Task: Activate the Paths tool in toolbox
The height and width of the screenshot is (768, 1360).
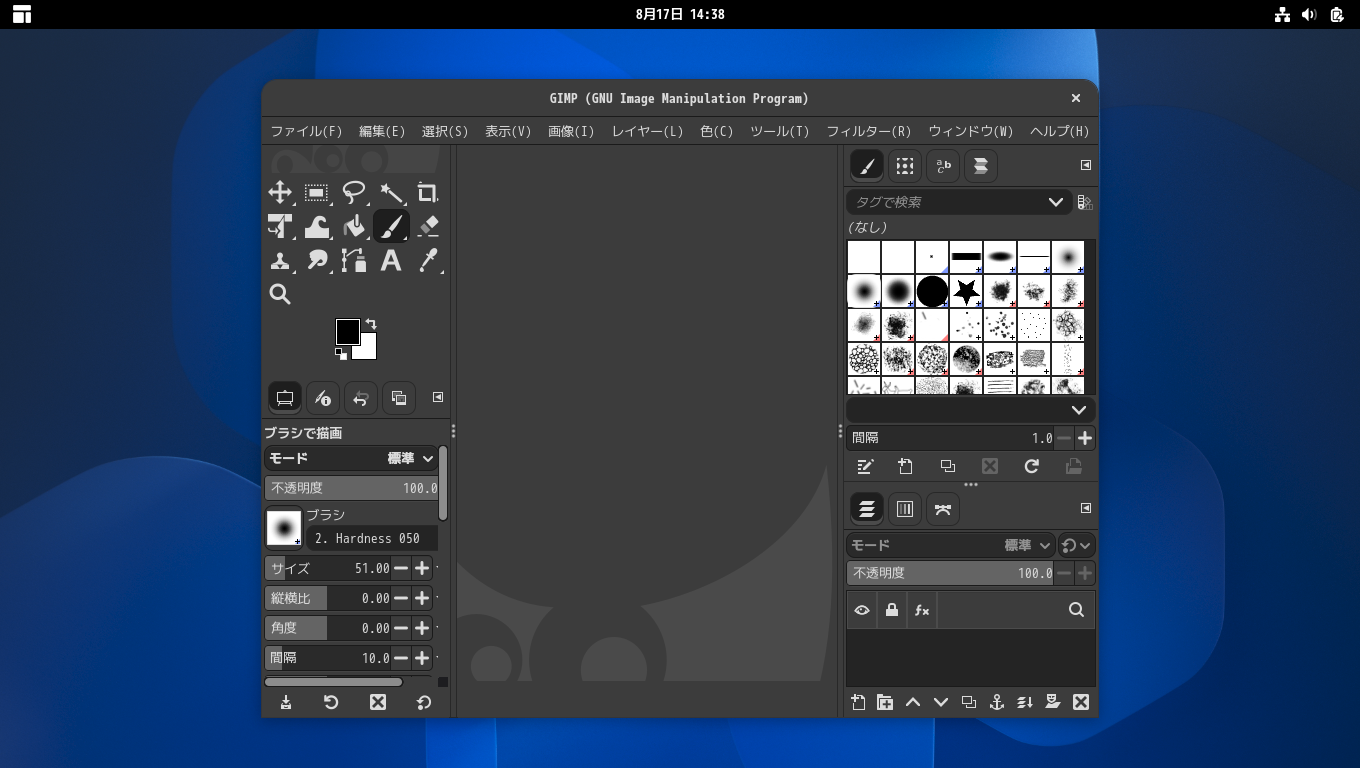Action: (354, 260)
